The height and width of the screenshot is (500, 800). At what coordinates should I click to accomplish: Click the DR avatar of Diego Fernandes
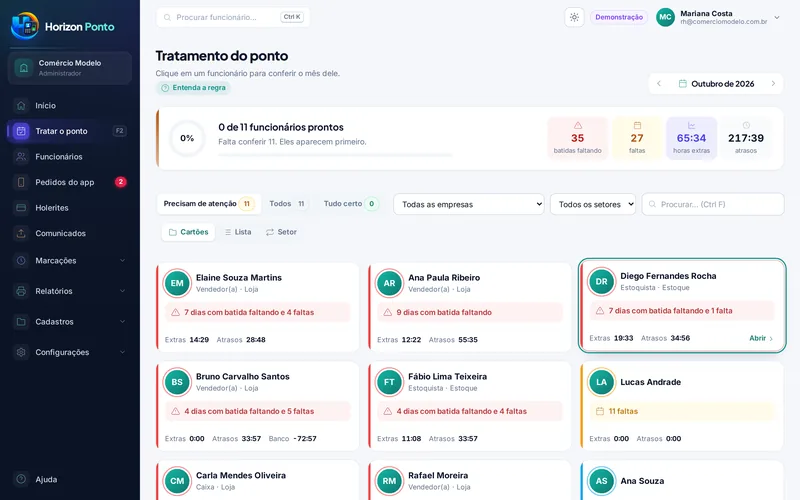602,282
